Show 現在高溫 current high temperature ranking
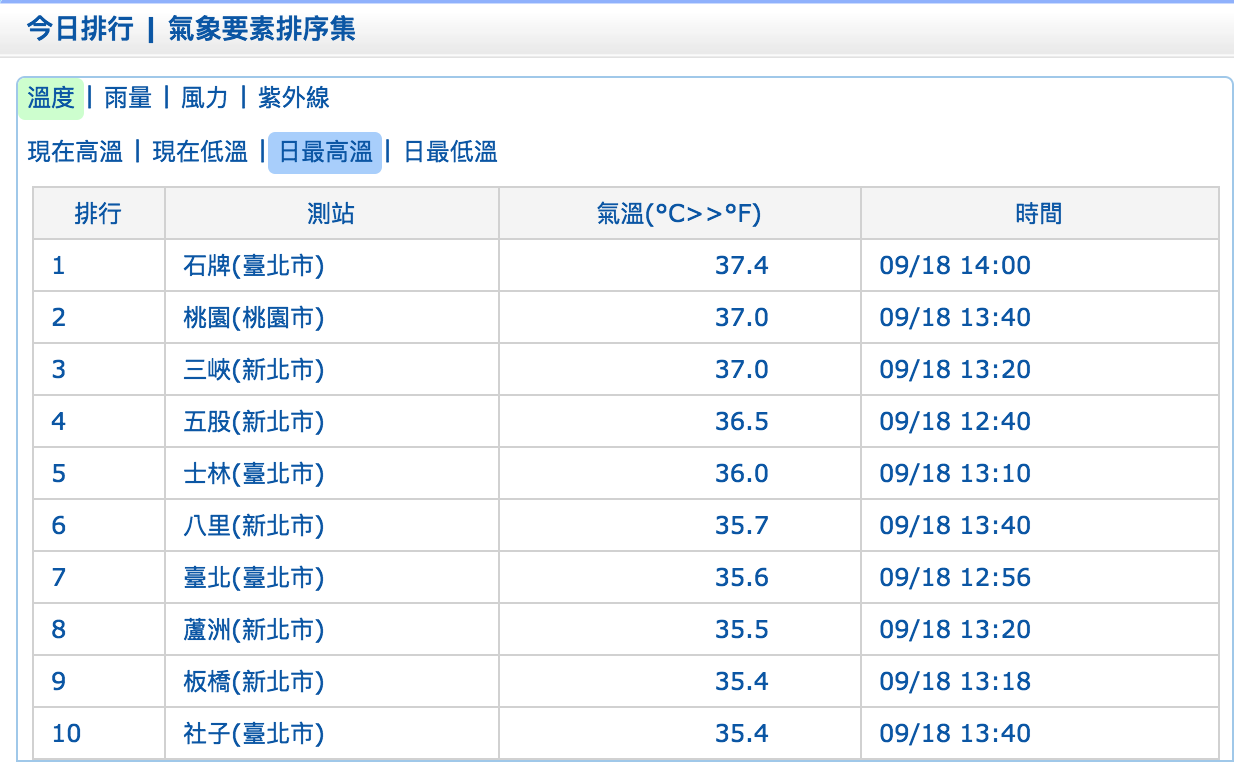This screenshot has width=1234, height=766. click(75, 152)
